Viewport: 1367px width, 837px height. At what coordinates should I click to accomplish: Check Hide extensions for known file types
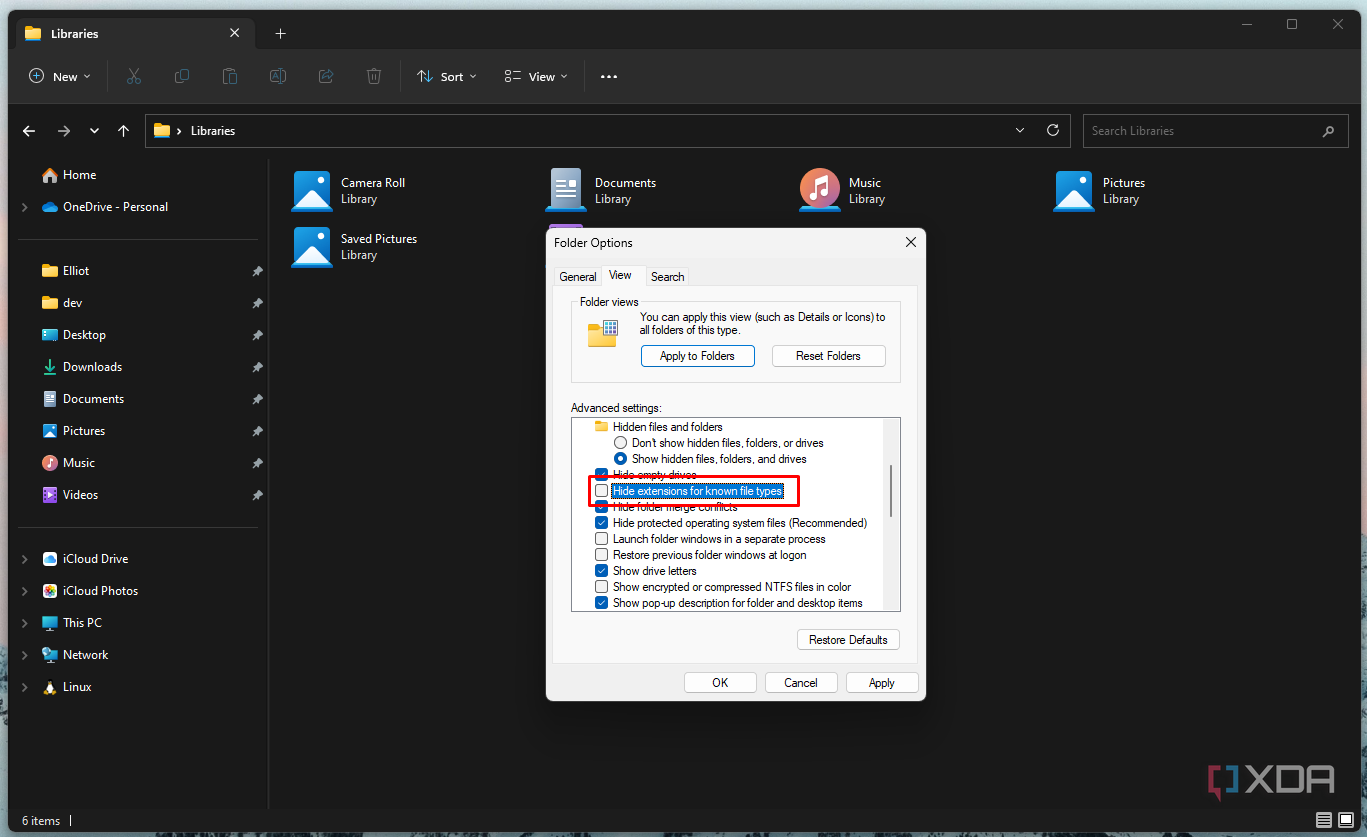(x=601, y=491)
